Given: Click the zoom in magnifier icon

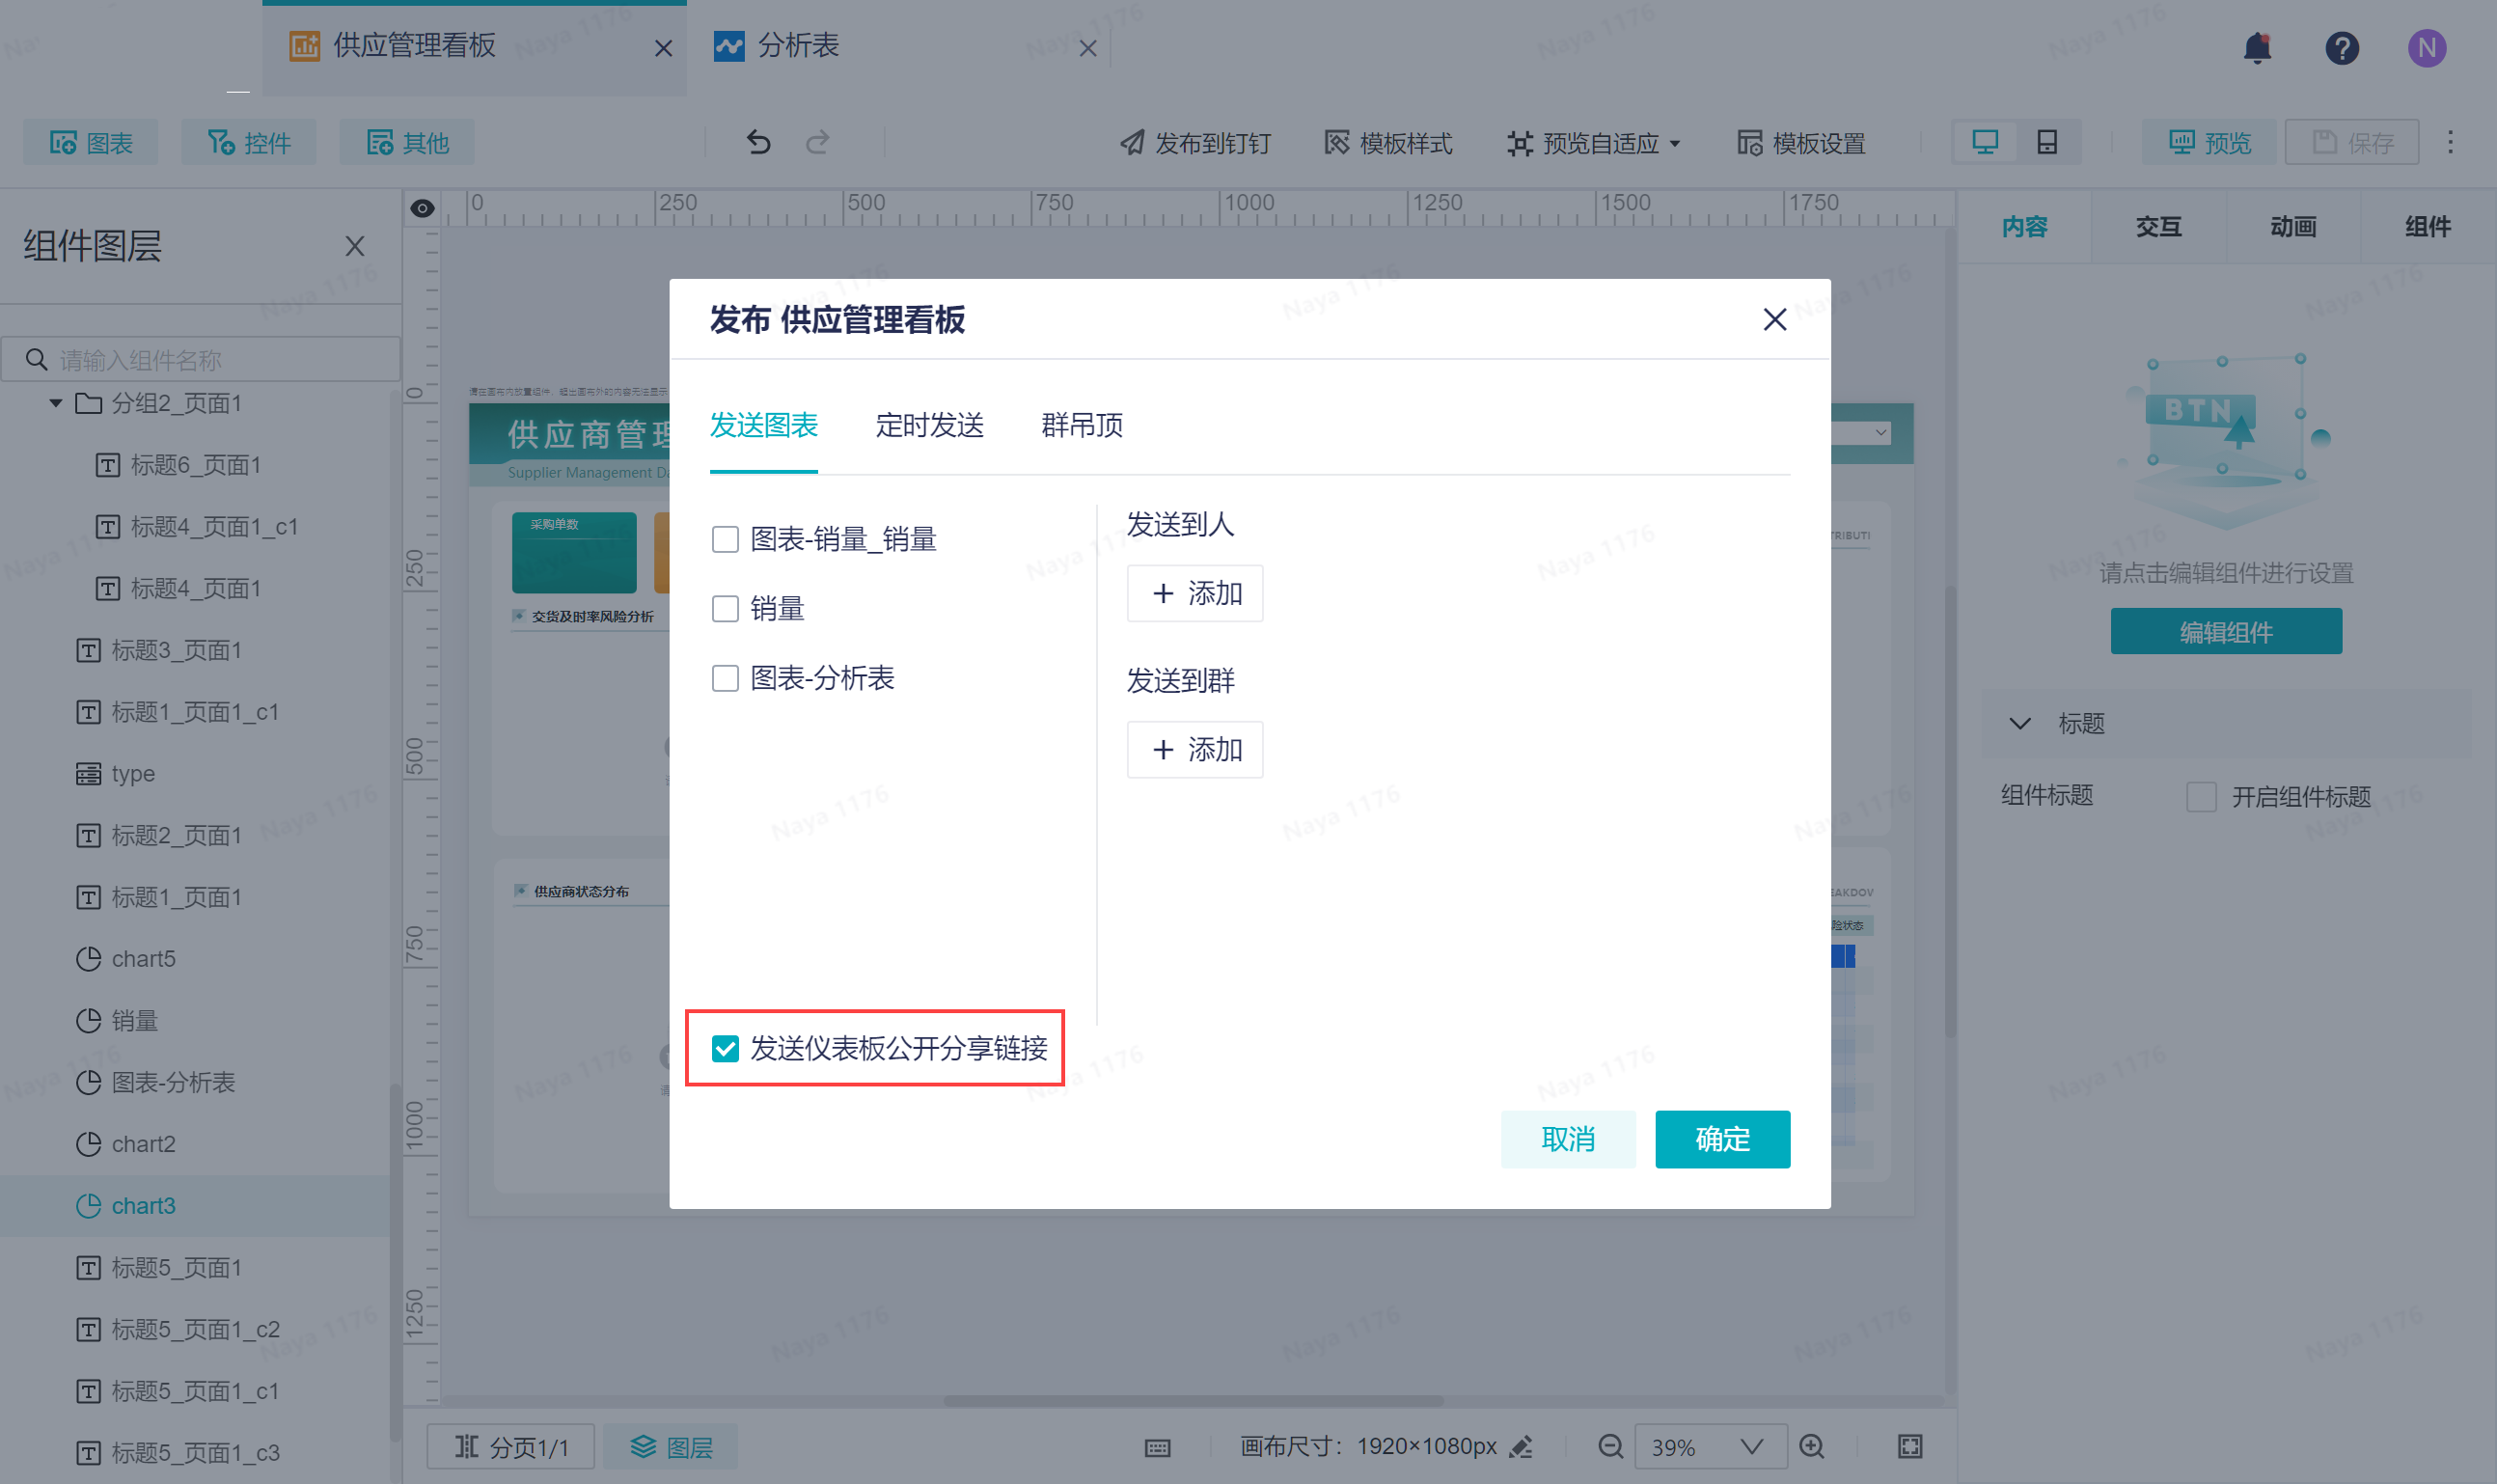Looking at the screenshot, I should (1811, 1446).
